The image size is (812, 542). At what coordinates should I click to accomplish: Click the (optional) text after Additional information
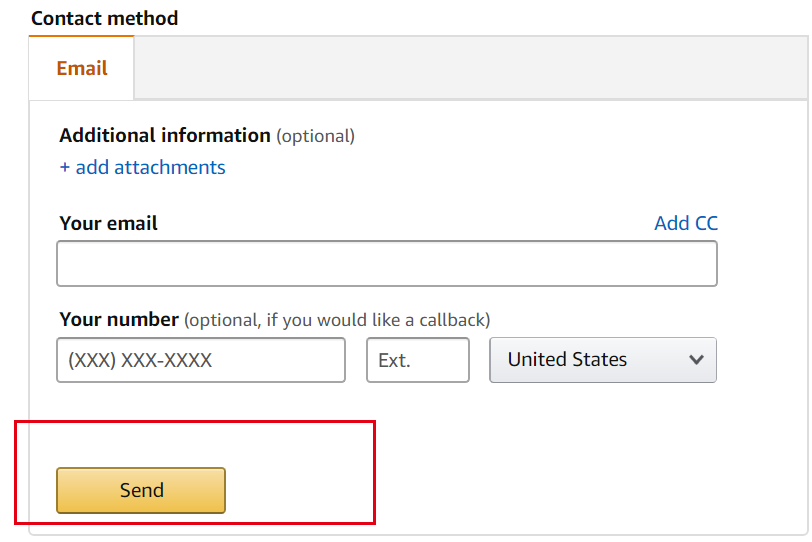[x=315, y=136]
